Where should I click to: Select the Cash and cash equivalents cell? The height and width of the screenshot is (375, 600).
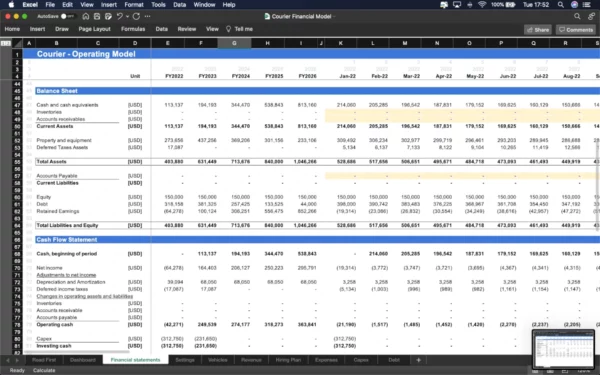67,105
